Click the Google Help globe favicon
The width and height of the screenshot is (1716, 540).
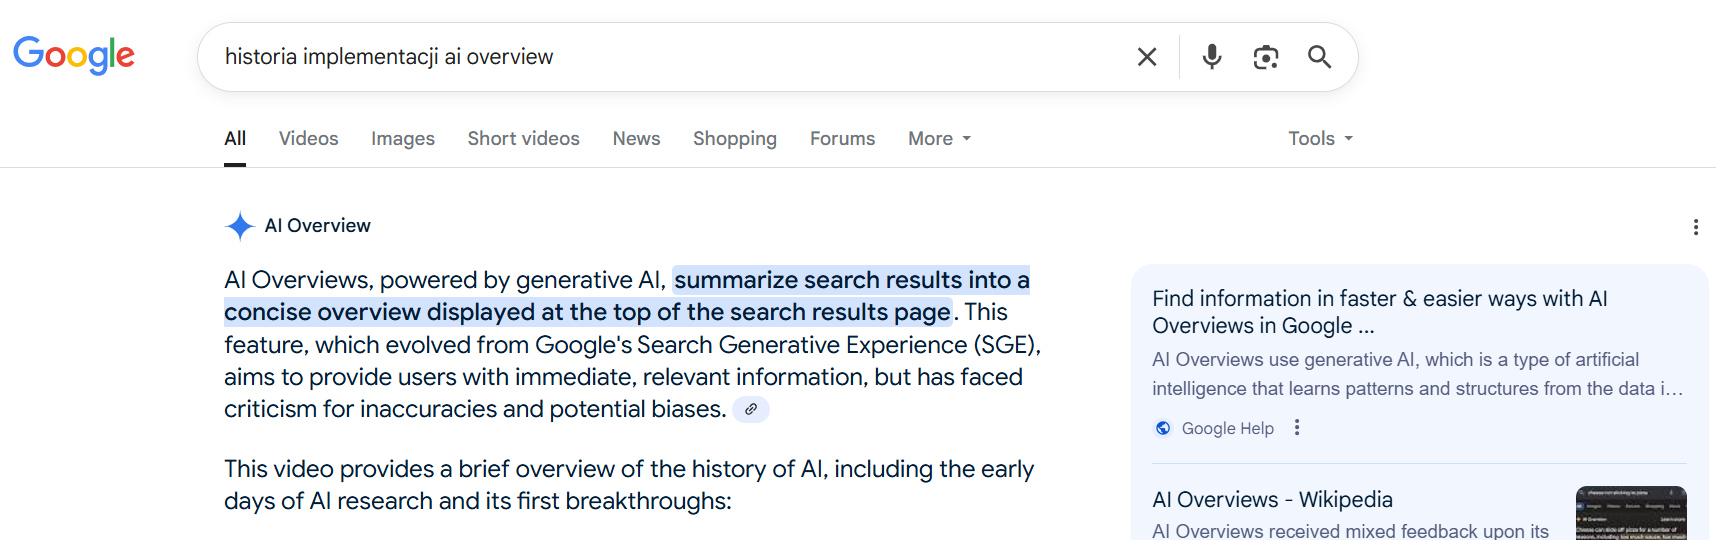click(1163, 428)
